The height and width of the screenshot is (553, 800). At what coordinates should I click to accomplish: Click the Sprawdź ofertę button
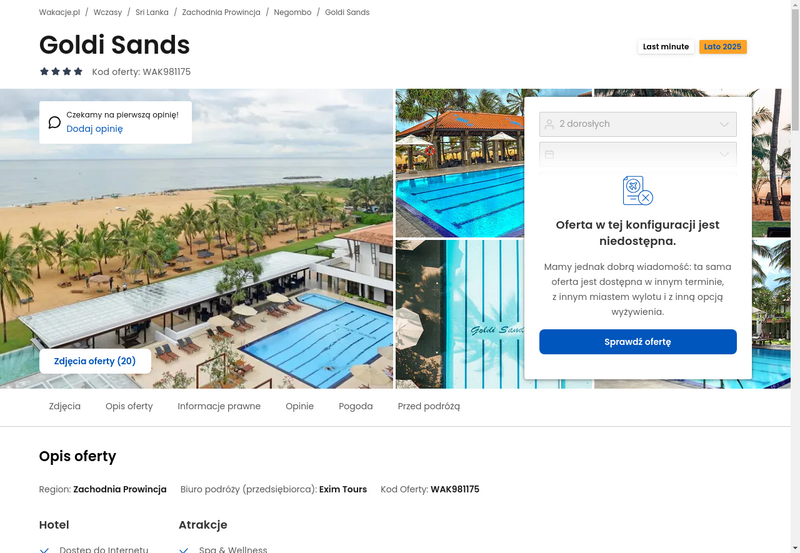[638, 342]
